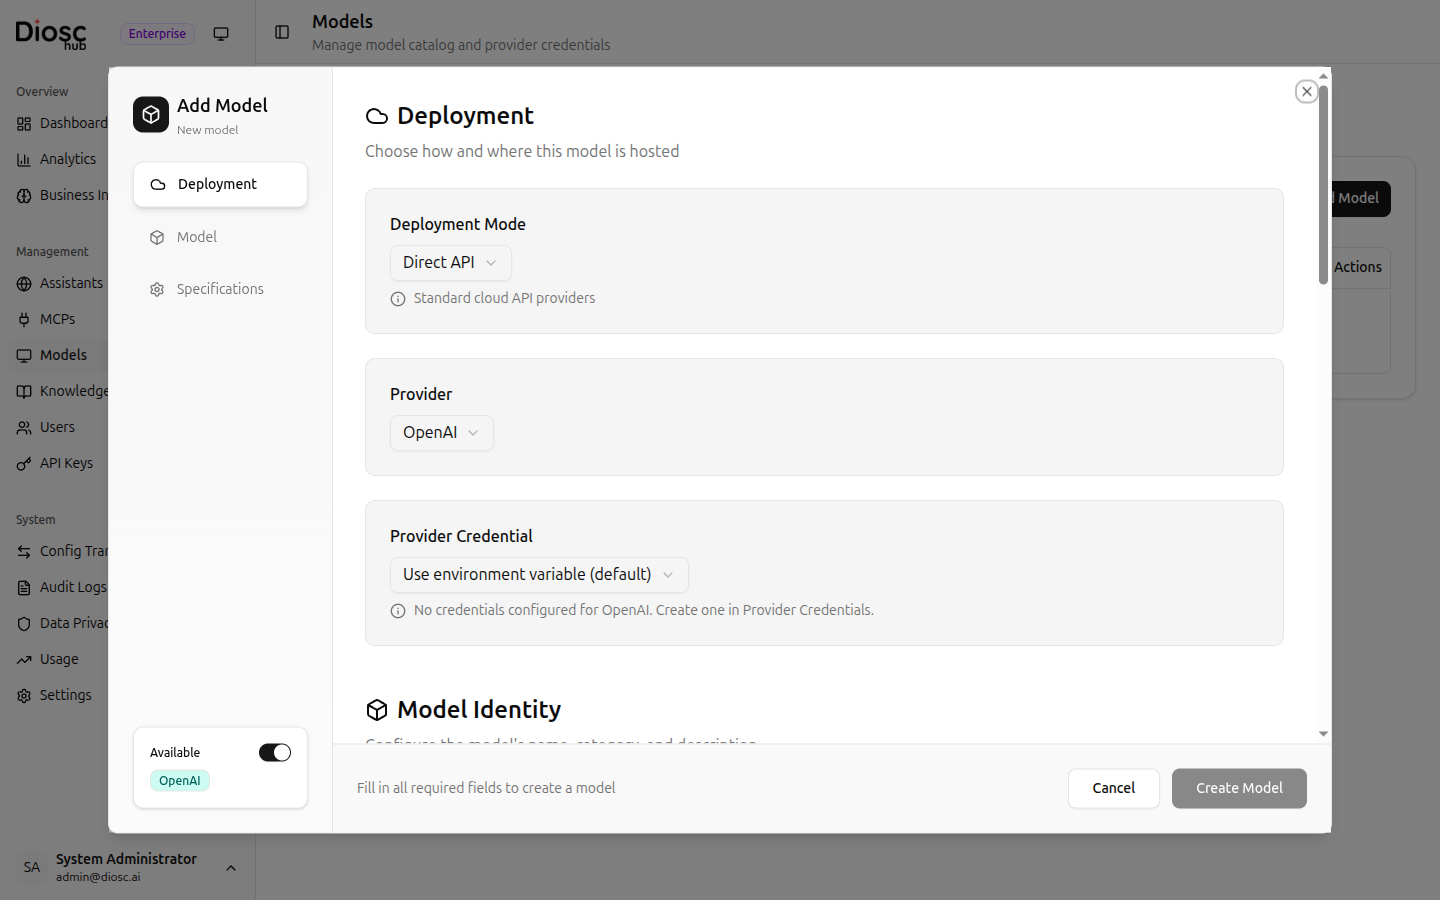Click the 'Provider Credential' field label
Viewport: 1440px width, 900px height.
[461, 537]
